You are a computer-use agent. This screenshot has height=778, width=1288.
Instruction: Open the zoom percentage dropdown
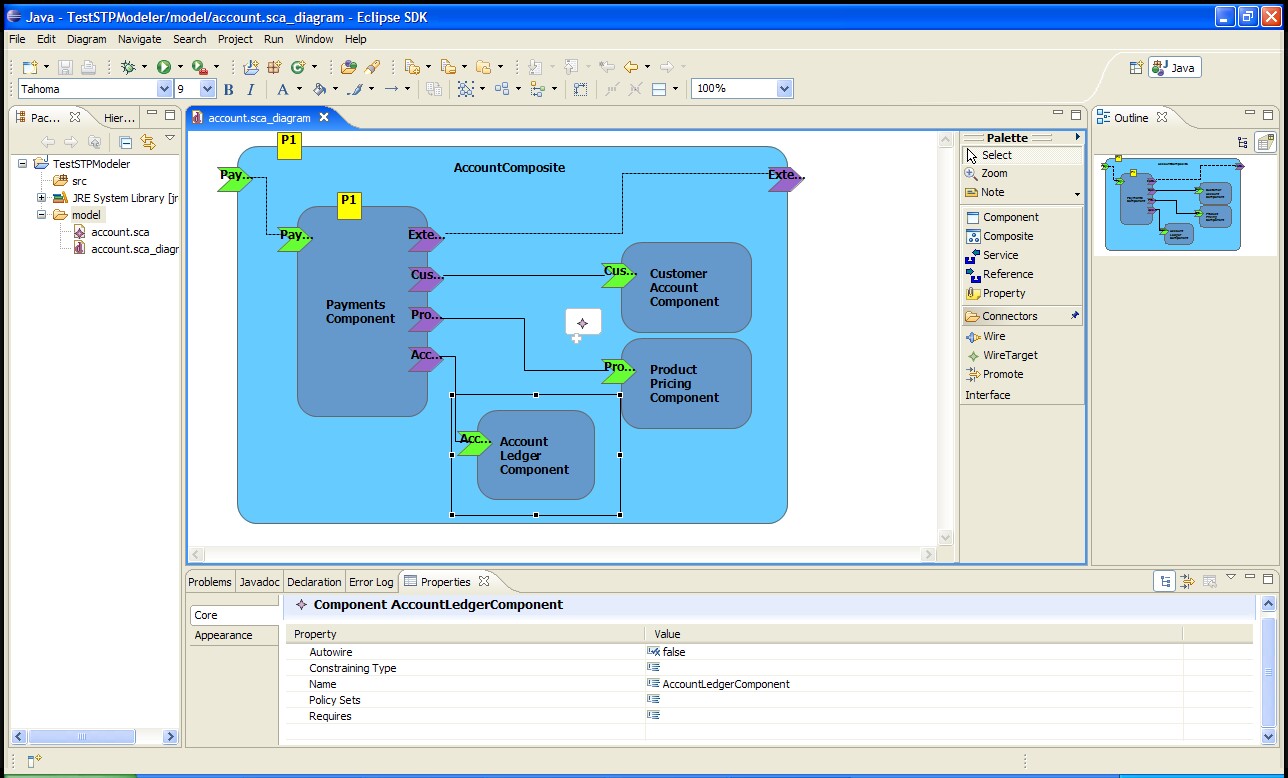pos(784,89)
